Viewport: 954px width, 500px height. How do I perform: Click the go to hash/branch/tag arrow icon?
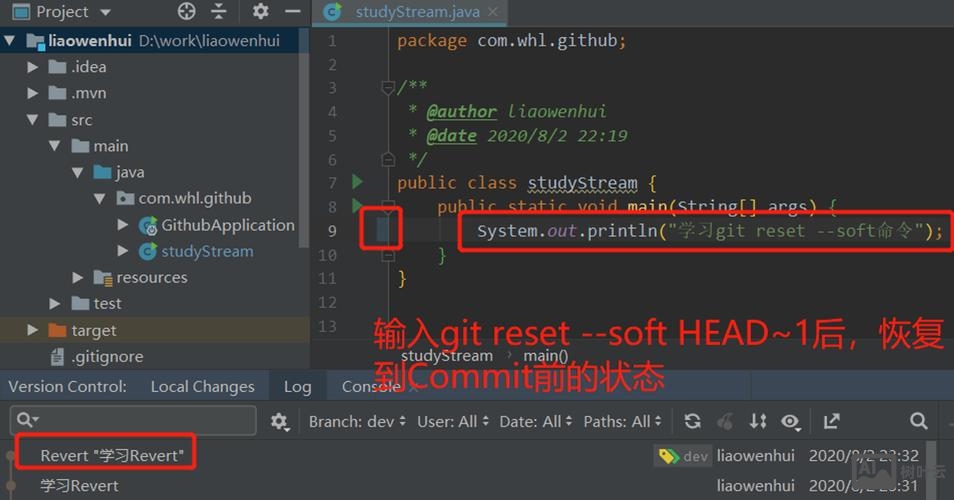pos(832,421)
